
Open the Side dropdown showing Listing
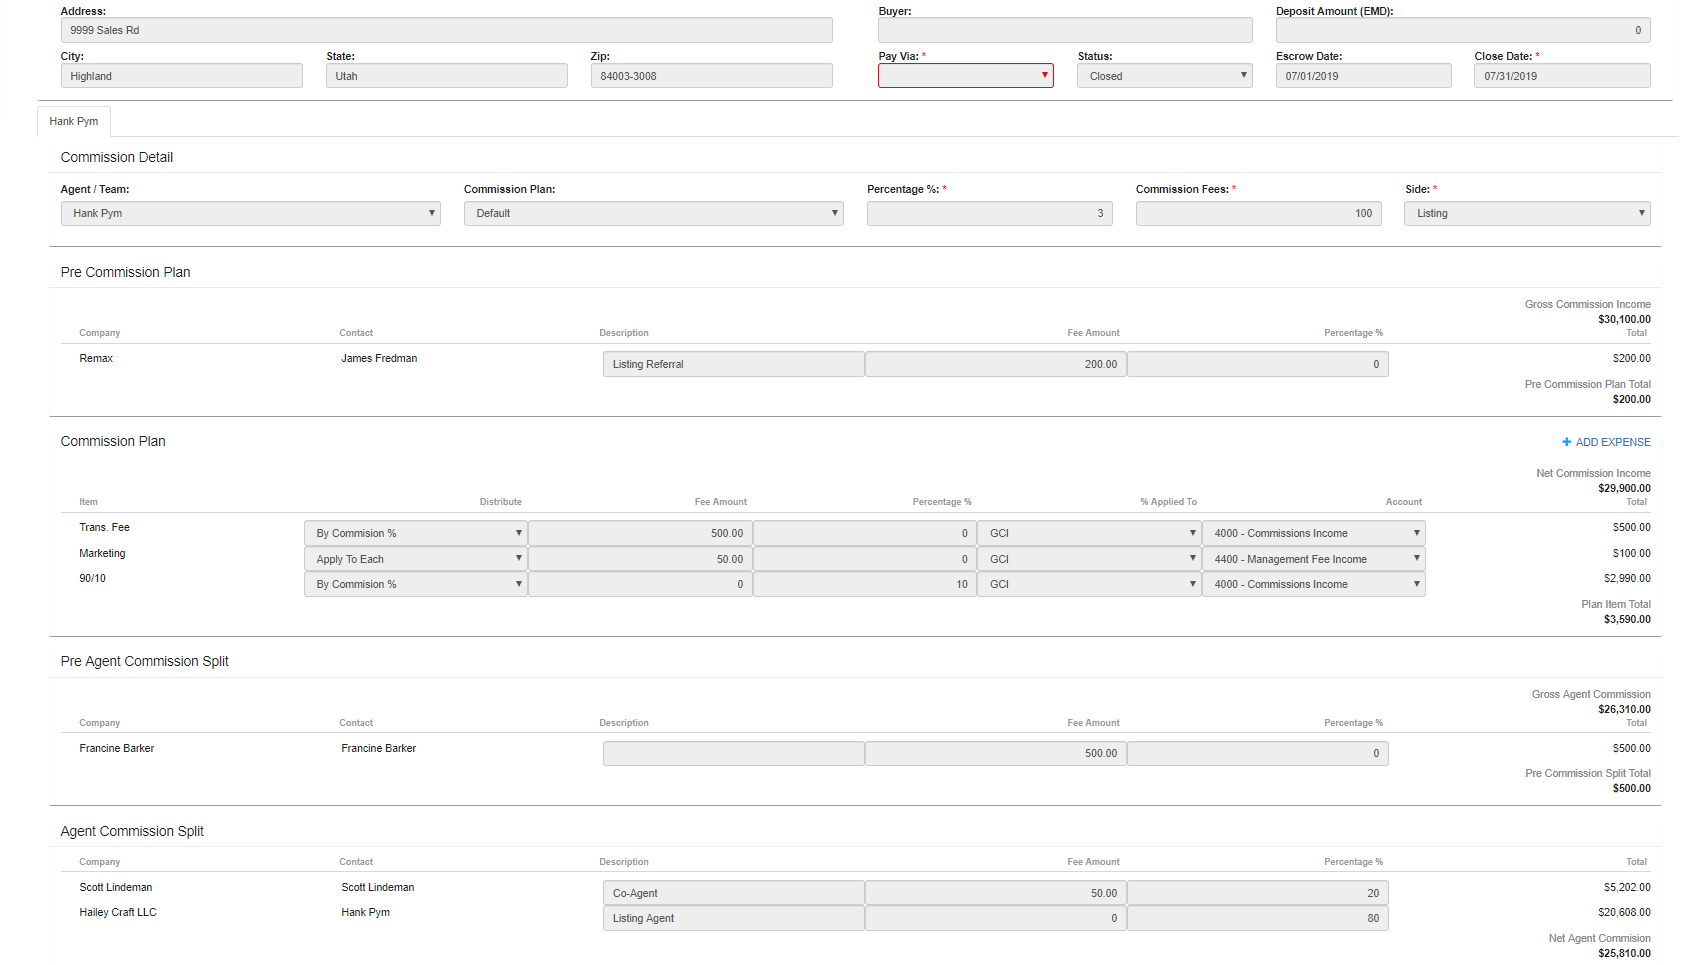click(x=1526, y=213)
